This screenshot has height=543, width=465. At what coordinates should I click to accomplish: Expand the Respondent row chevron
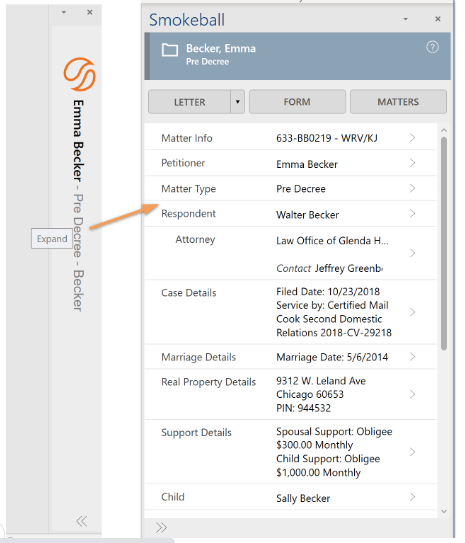(x=412, y=214)
